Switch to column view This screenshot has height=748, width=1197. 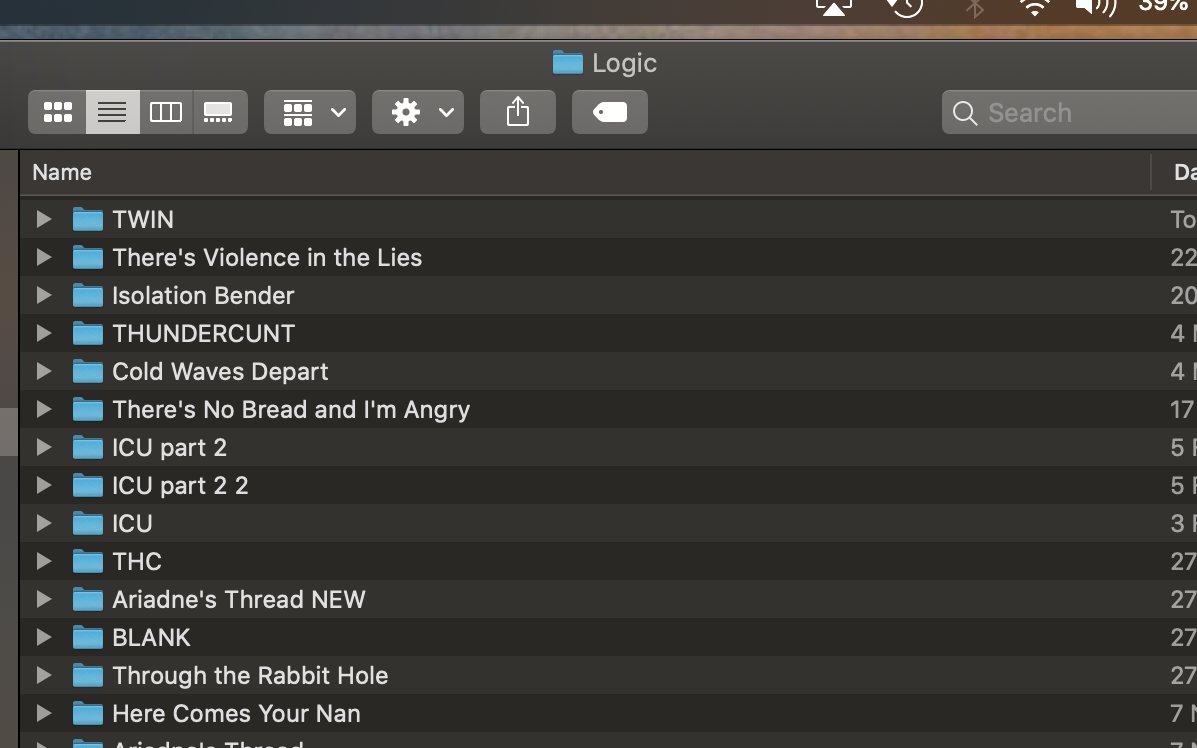click(166, 112)
